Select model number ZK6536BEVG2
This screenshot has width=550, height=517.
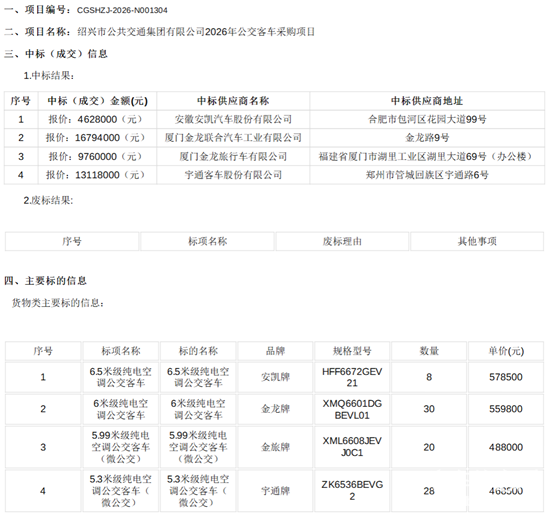click(x=352, y=491)
